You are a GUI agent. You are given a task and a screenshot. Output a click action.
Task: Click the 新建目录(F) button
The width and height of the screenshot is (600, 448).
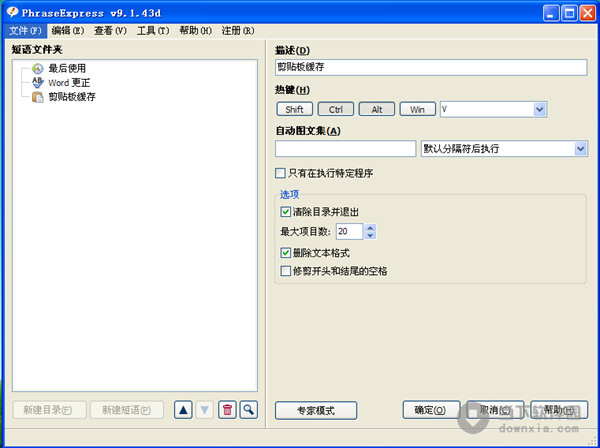[49, 410]
